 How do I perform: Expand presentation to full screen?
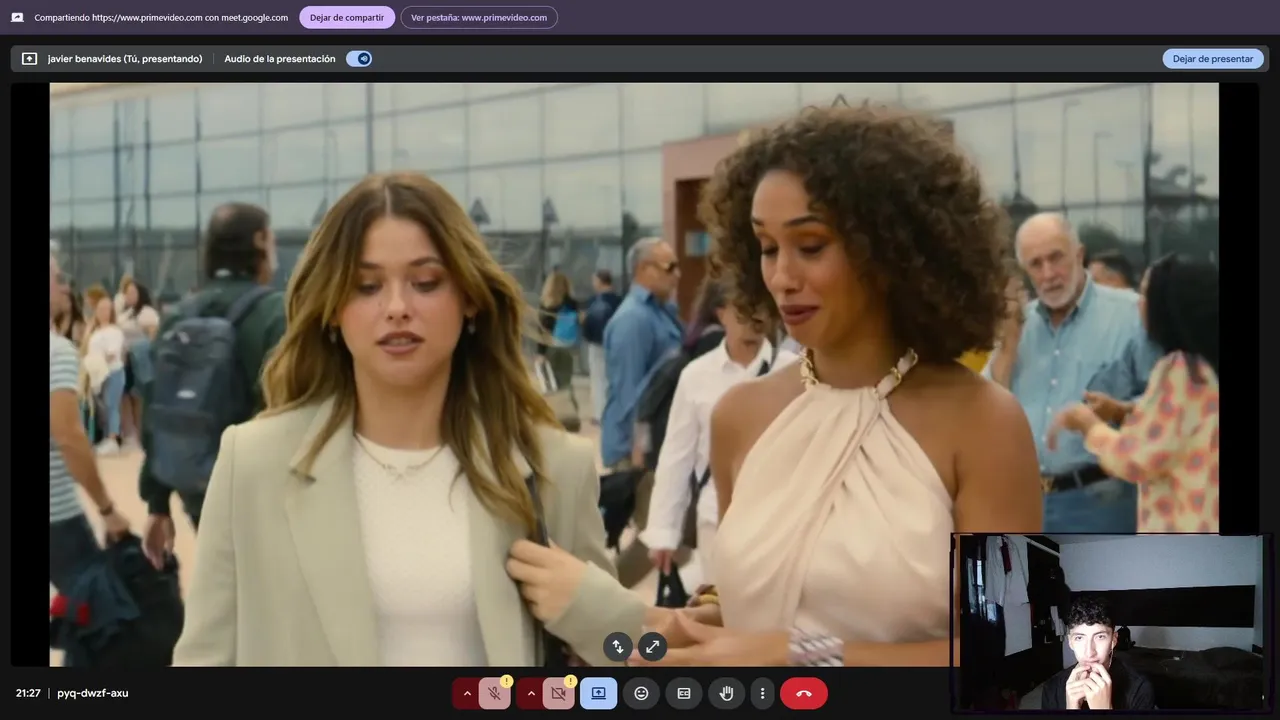653,647
